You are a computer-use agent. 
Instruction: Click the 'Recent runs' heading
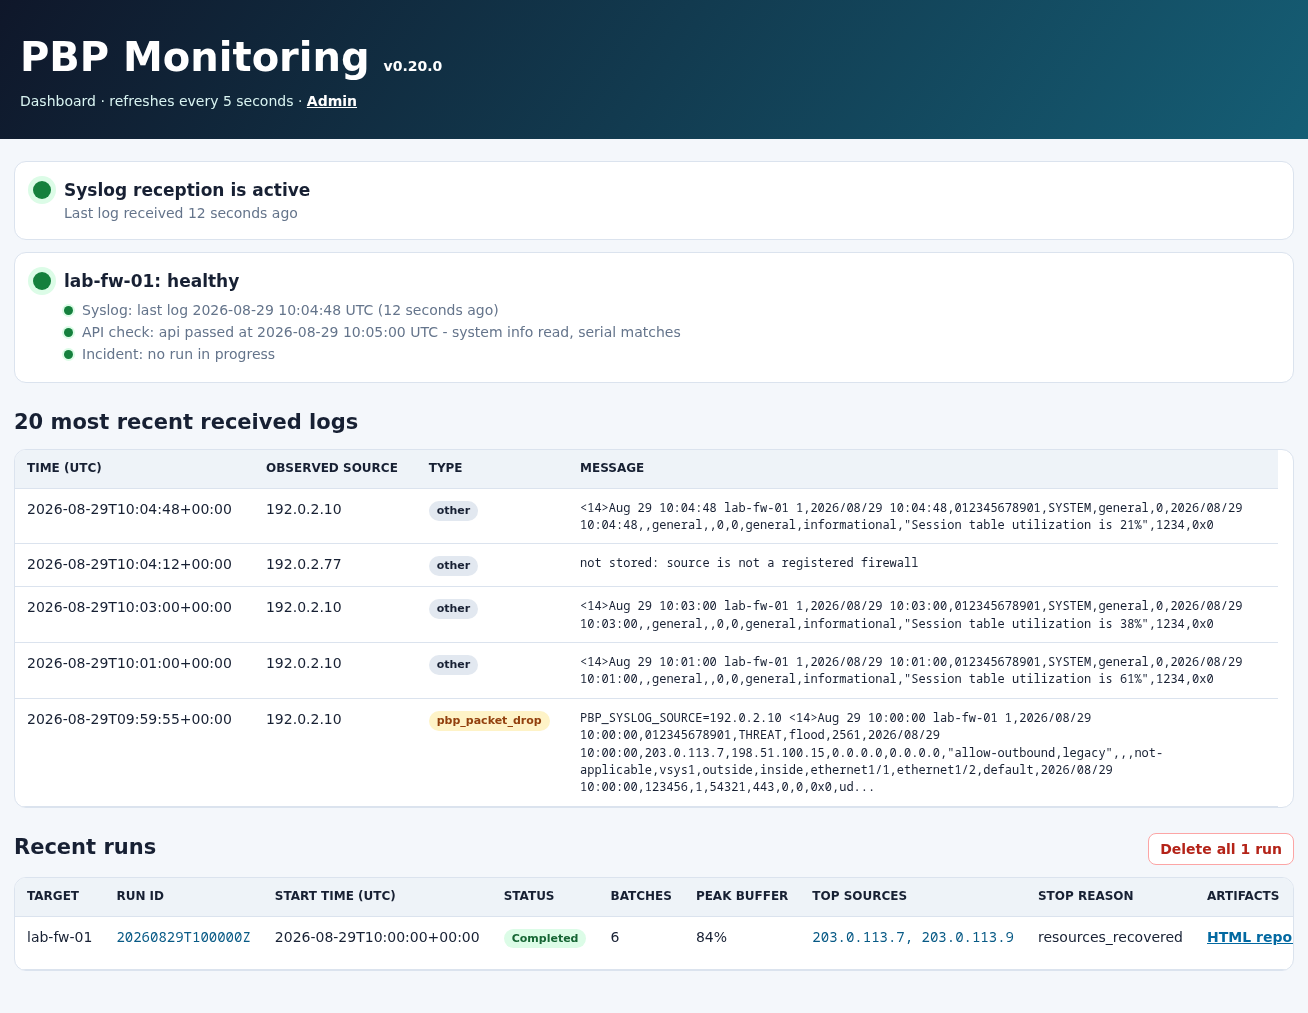click(85, 847)
